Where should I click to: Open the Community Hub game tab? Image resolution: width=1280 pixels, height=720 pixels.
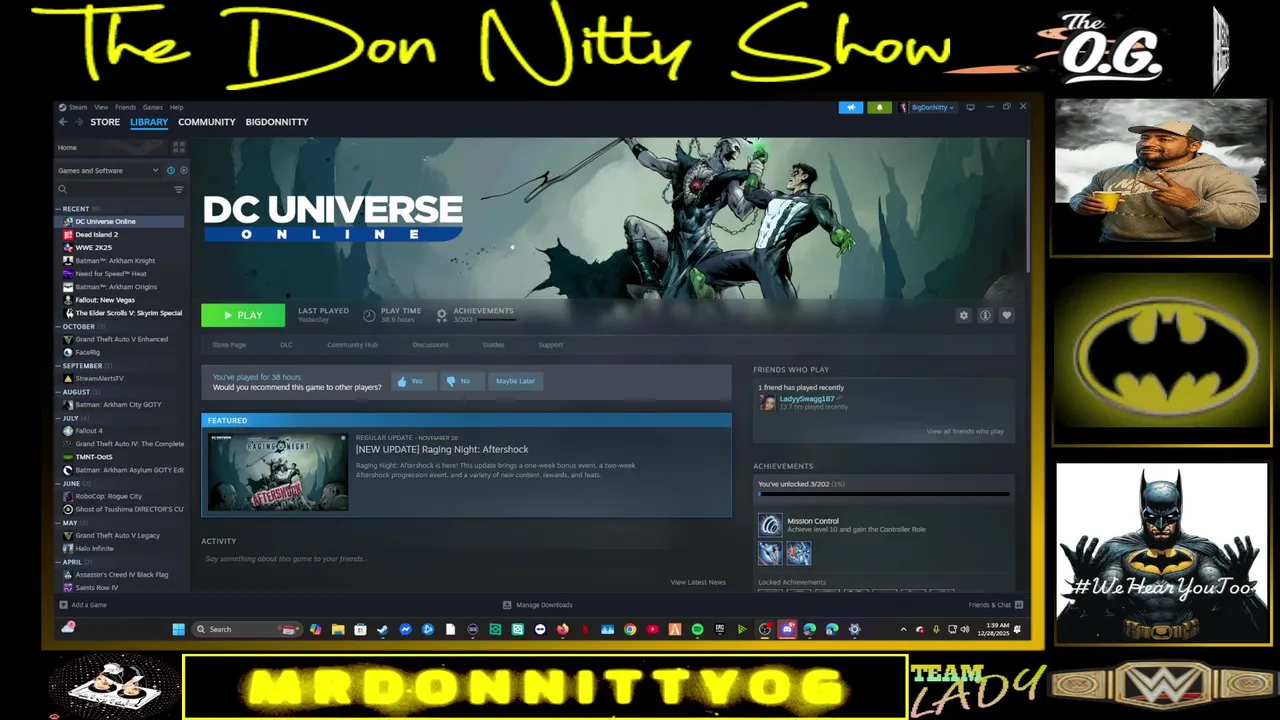click(352, 345)
